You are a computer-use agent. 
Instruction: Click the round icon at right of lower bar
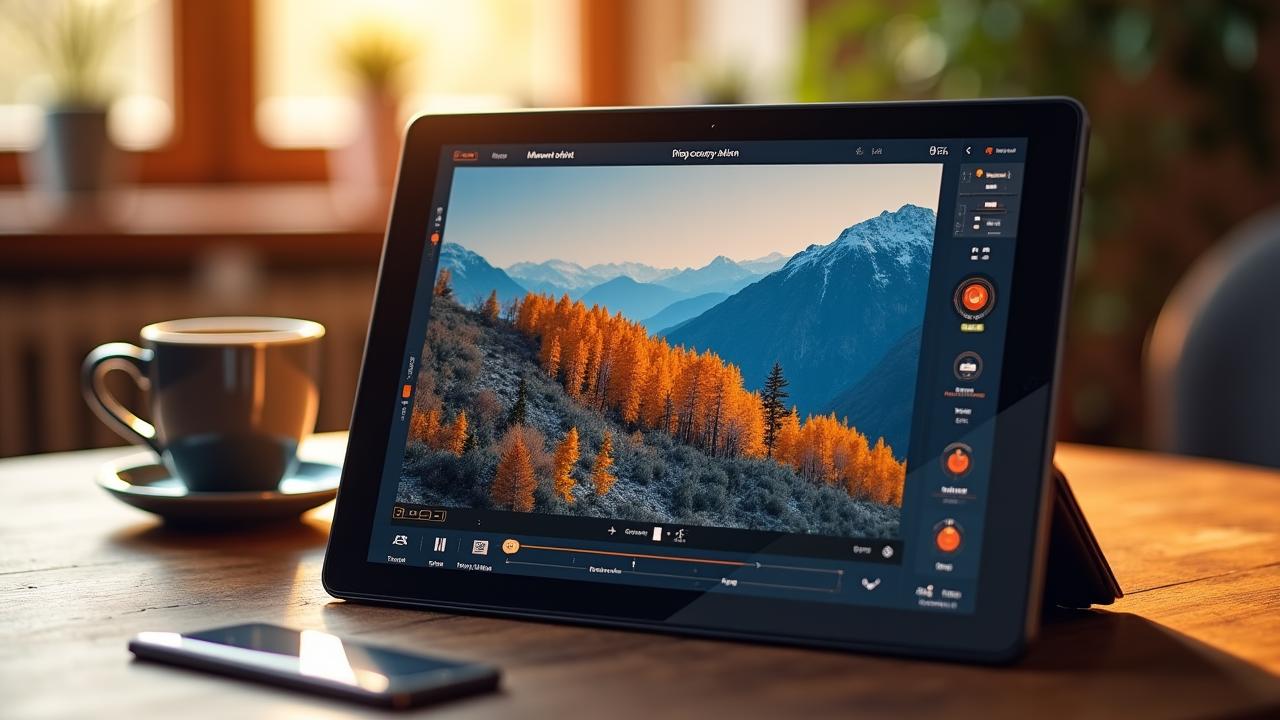pyautogui.click(x=887, y=551)
